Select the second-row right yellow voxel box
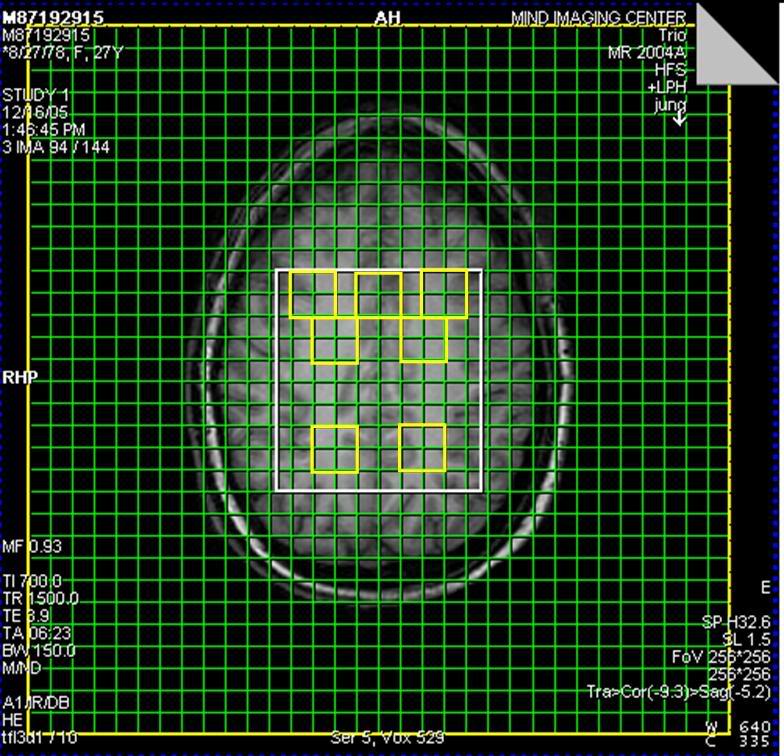 [x=423, y=340]
